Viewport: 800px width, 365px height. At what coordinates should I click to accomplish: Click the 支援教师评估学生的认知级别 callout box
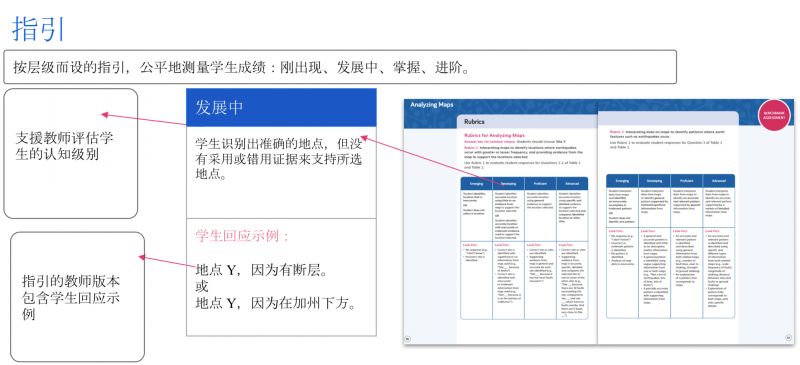pyautogui.click(x=70, y=153)
